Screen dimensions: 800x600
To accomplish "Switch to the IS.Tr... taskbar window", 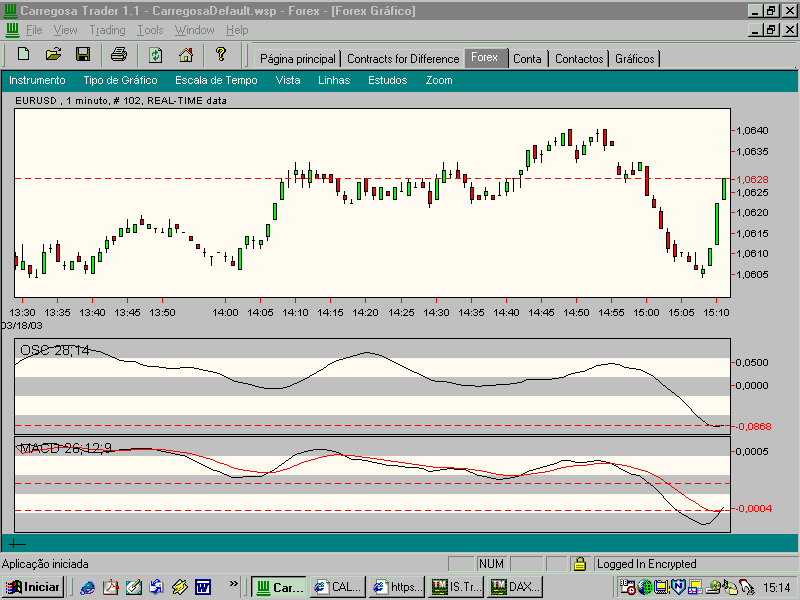I will click(457, 587).
